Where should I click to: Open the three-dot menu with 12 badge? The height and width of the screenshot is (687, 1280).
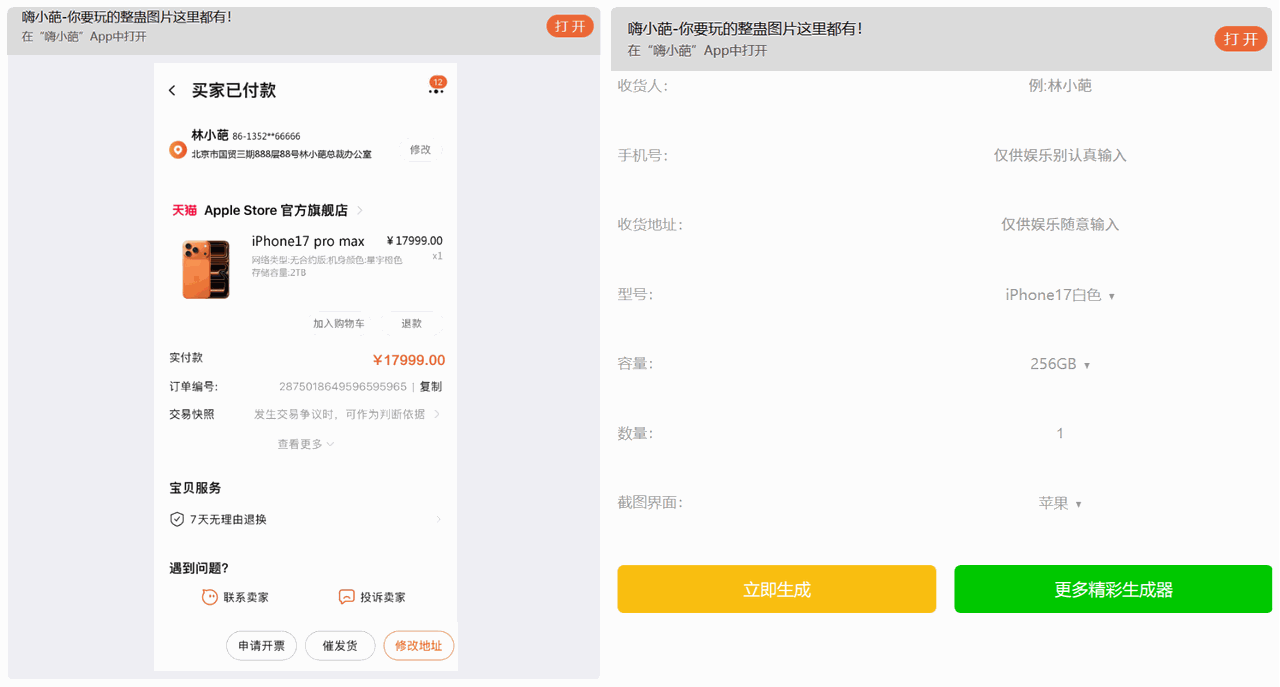[x=436, y=91]
